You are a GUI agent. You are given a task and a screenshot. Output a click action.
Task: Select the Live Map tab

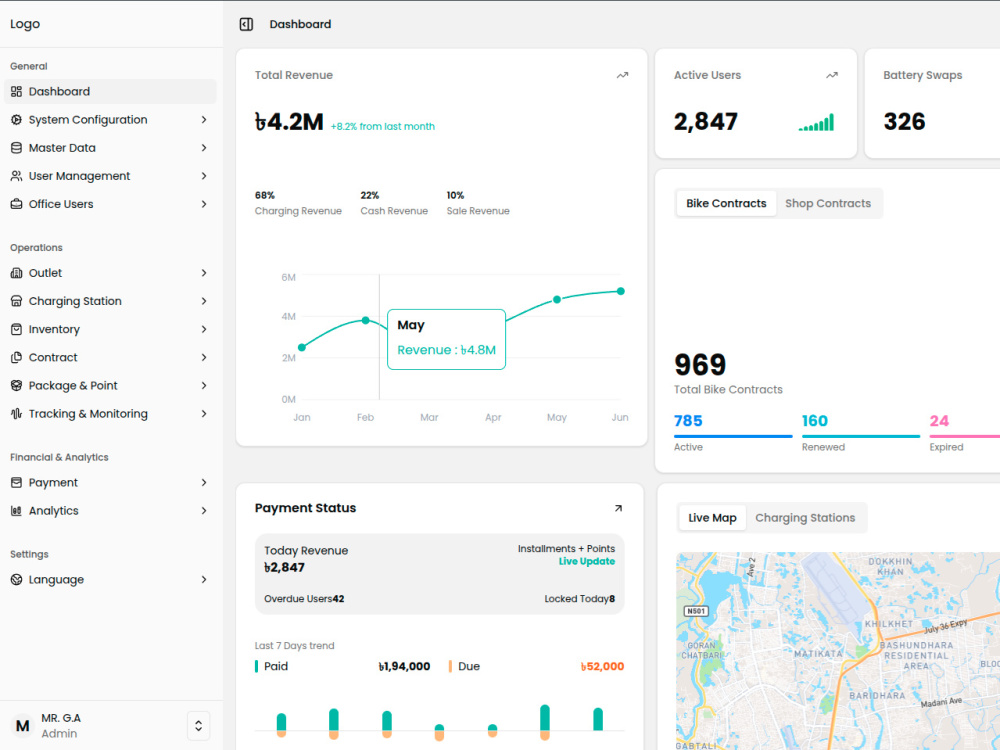point(712,518)
